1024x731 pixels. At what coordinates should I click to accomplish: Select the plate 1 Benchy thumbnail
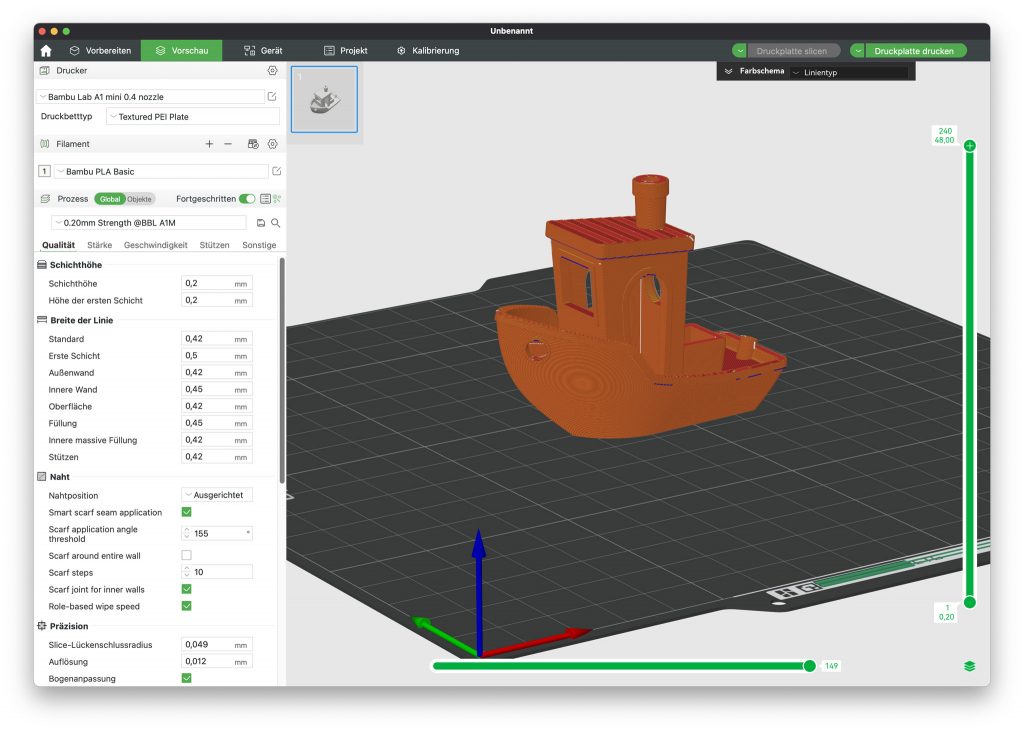coord(324,99)
